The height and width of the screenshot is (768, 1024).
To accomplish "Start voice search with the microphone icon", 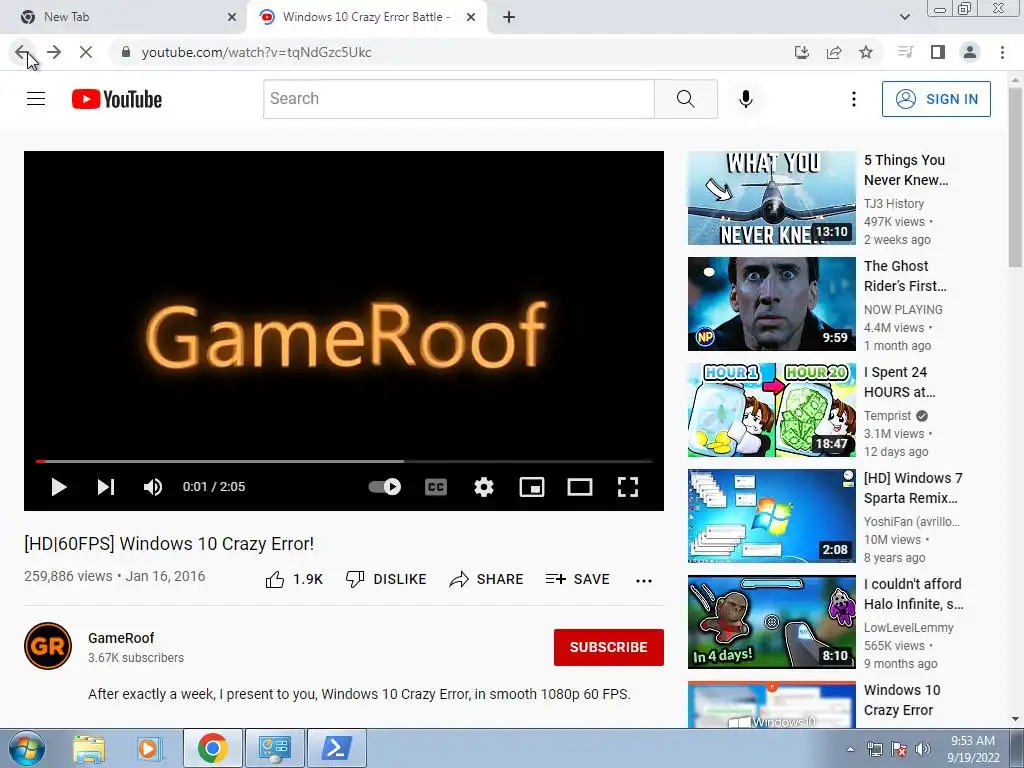I will [x=746, y=99].
